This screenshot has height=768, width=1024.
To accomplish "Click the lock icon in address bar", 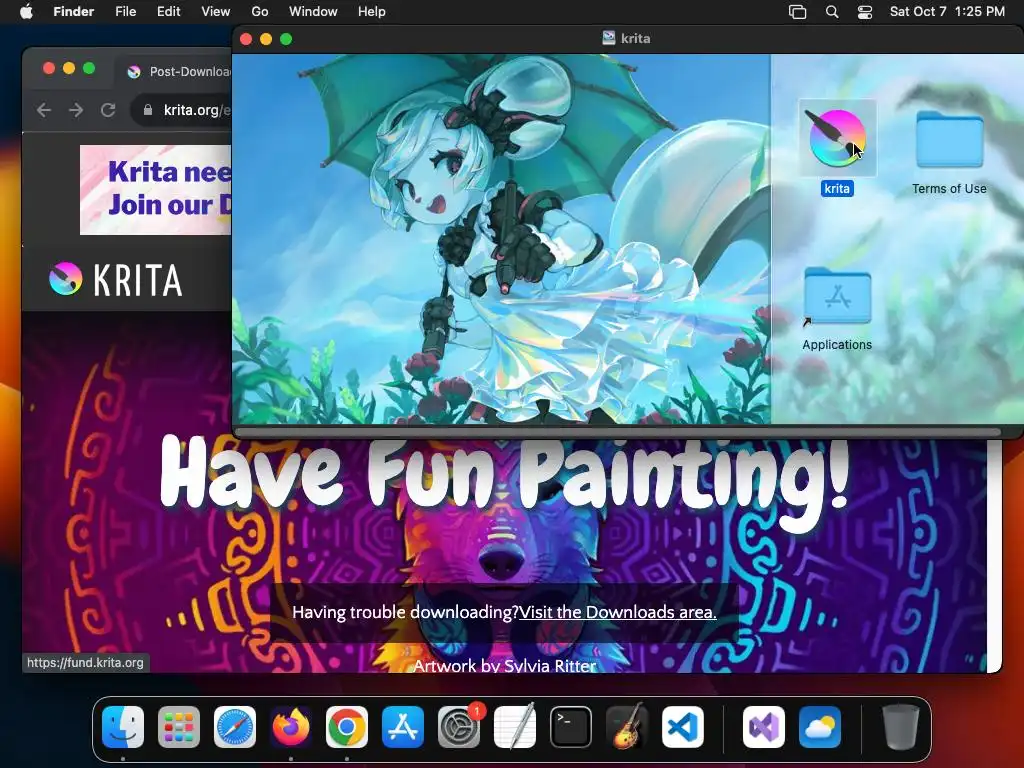I will [148, 110].
